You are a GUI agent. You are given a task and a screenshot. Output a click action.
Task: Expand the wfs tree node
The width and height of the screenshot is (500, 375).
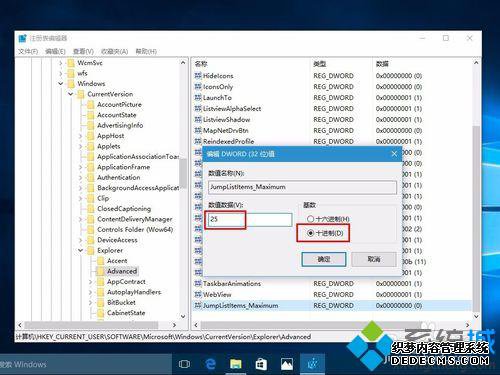(x=61, y=73)
